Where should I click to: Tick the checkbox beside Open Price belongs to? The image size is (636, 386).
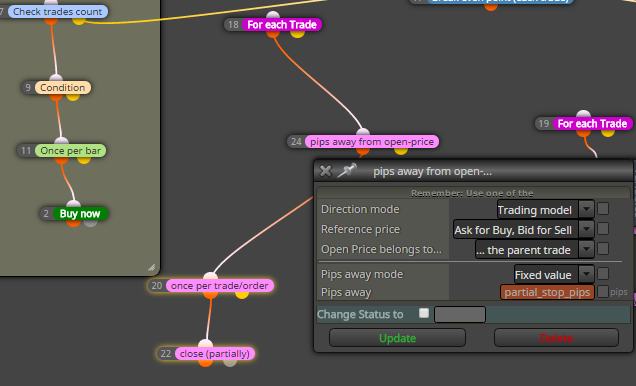[x=603, y=248]
